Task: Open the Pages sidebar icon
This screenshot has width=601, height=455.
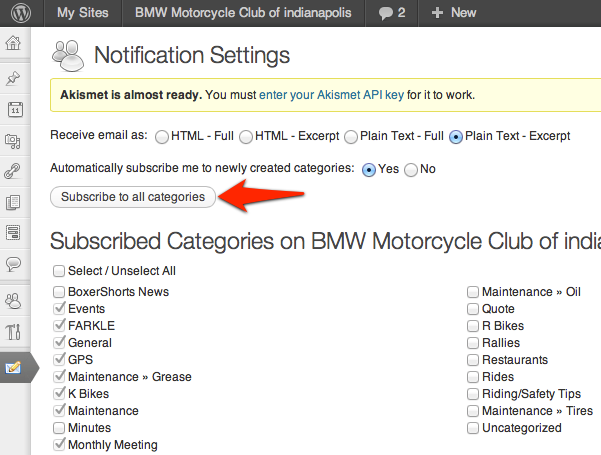Action: pyautogui.click(x=13, y=202)
